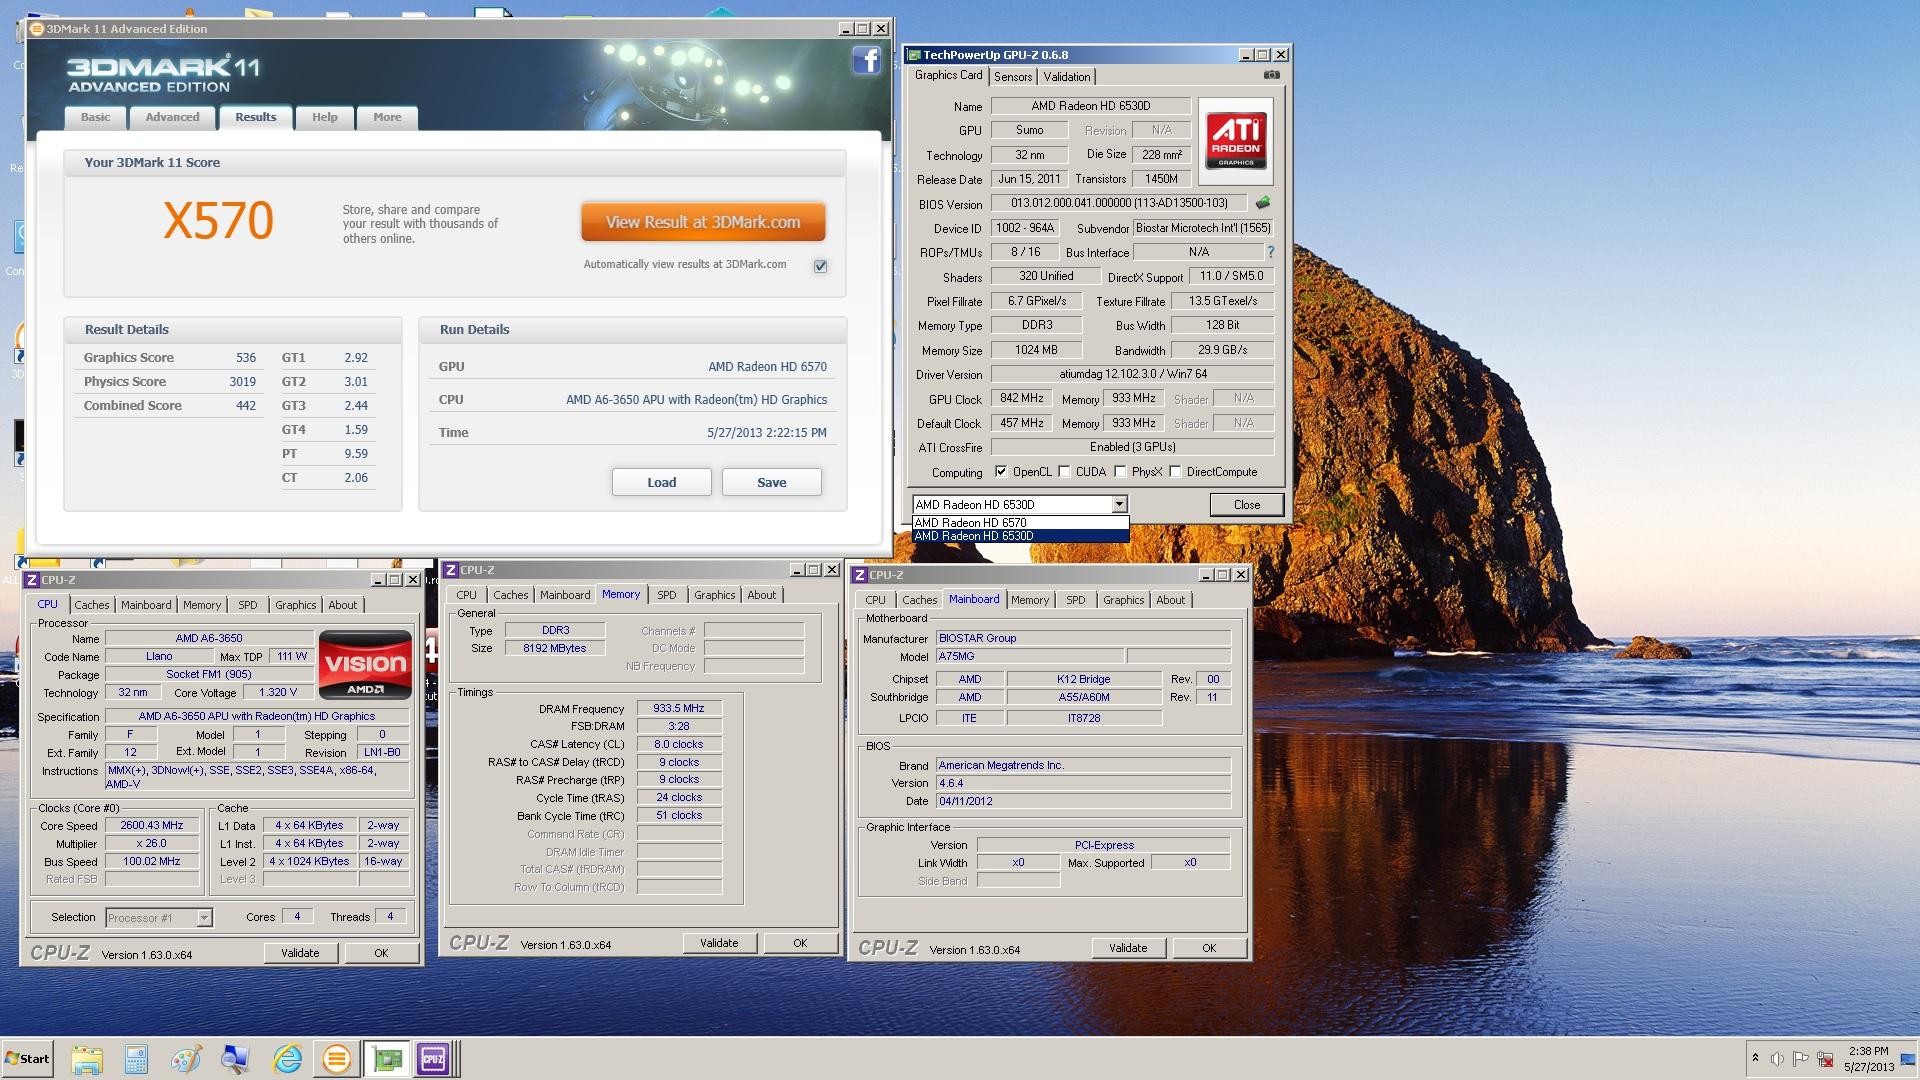Click Core Speed value 2600.43 MHz
This screenshot has width=1920, height=1080.
(152, 826)
